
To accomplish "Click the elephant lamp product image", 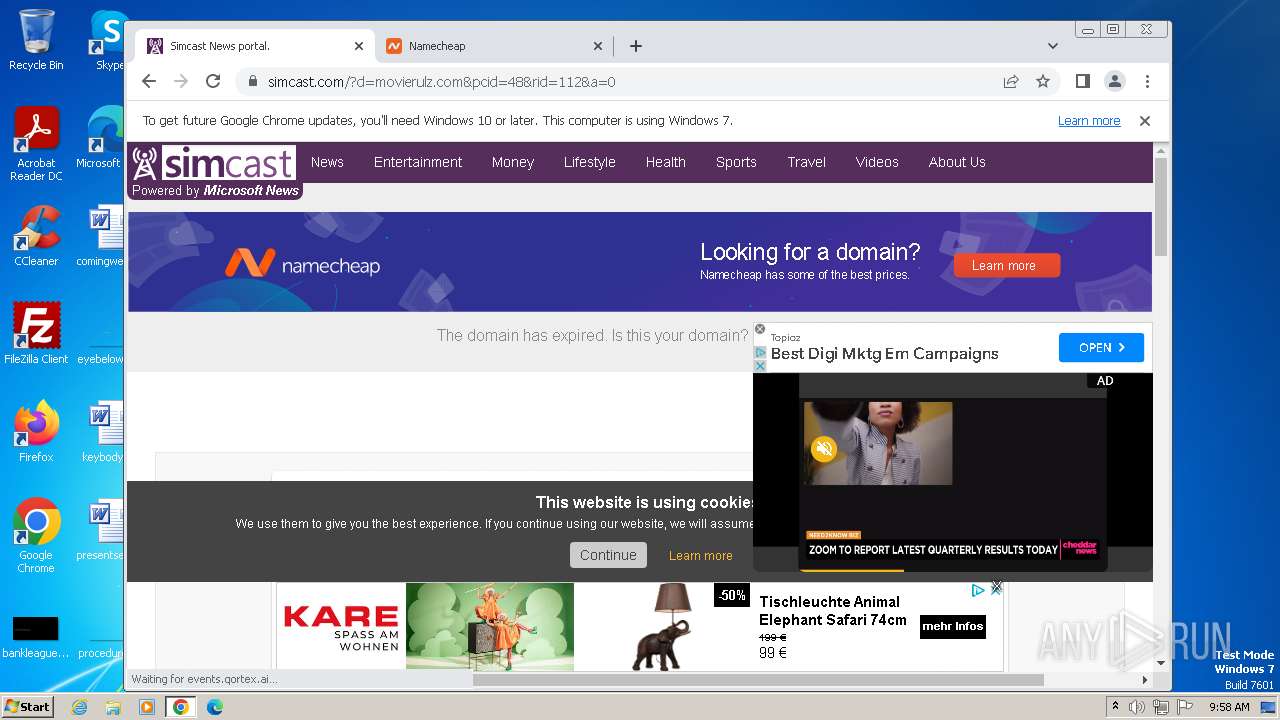I will [x=661, y=627].
